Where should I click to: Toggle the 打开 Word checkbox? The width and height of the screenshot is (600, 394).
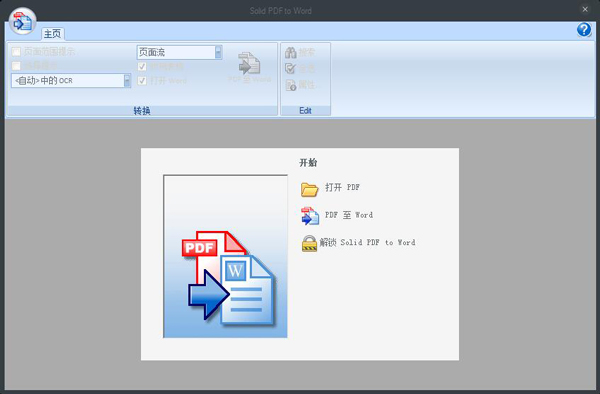[x=142, y=81]
